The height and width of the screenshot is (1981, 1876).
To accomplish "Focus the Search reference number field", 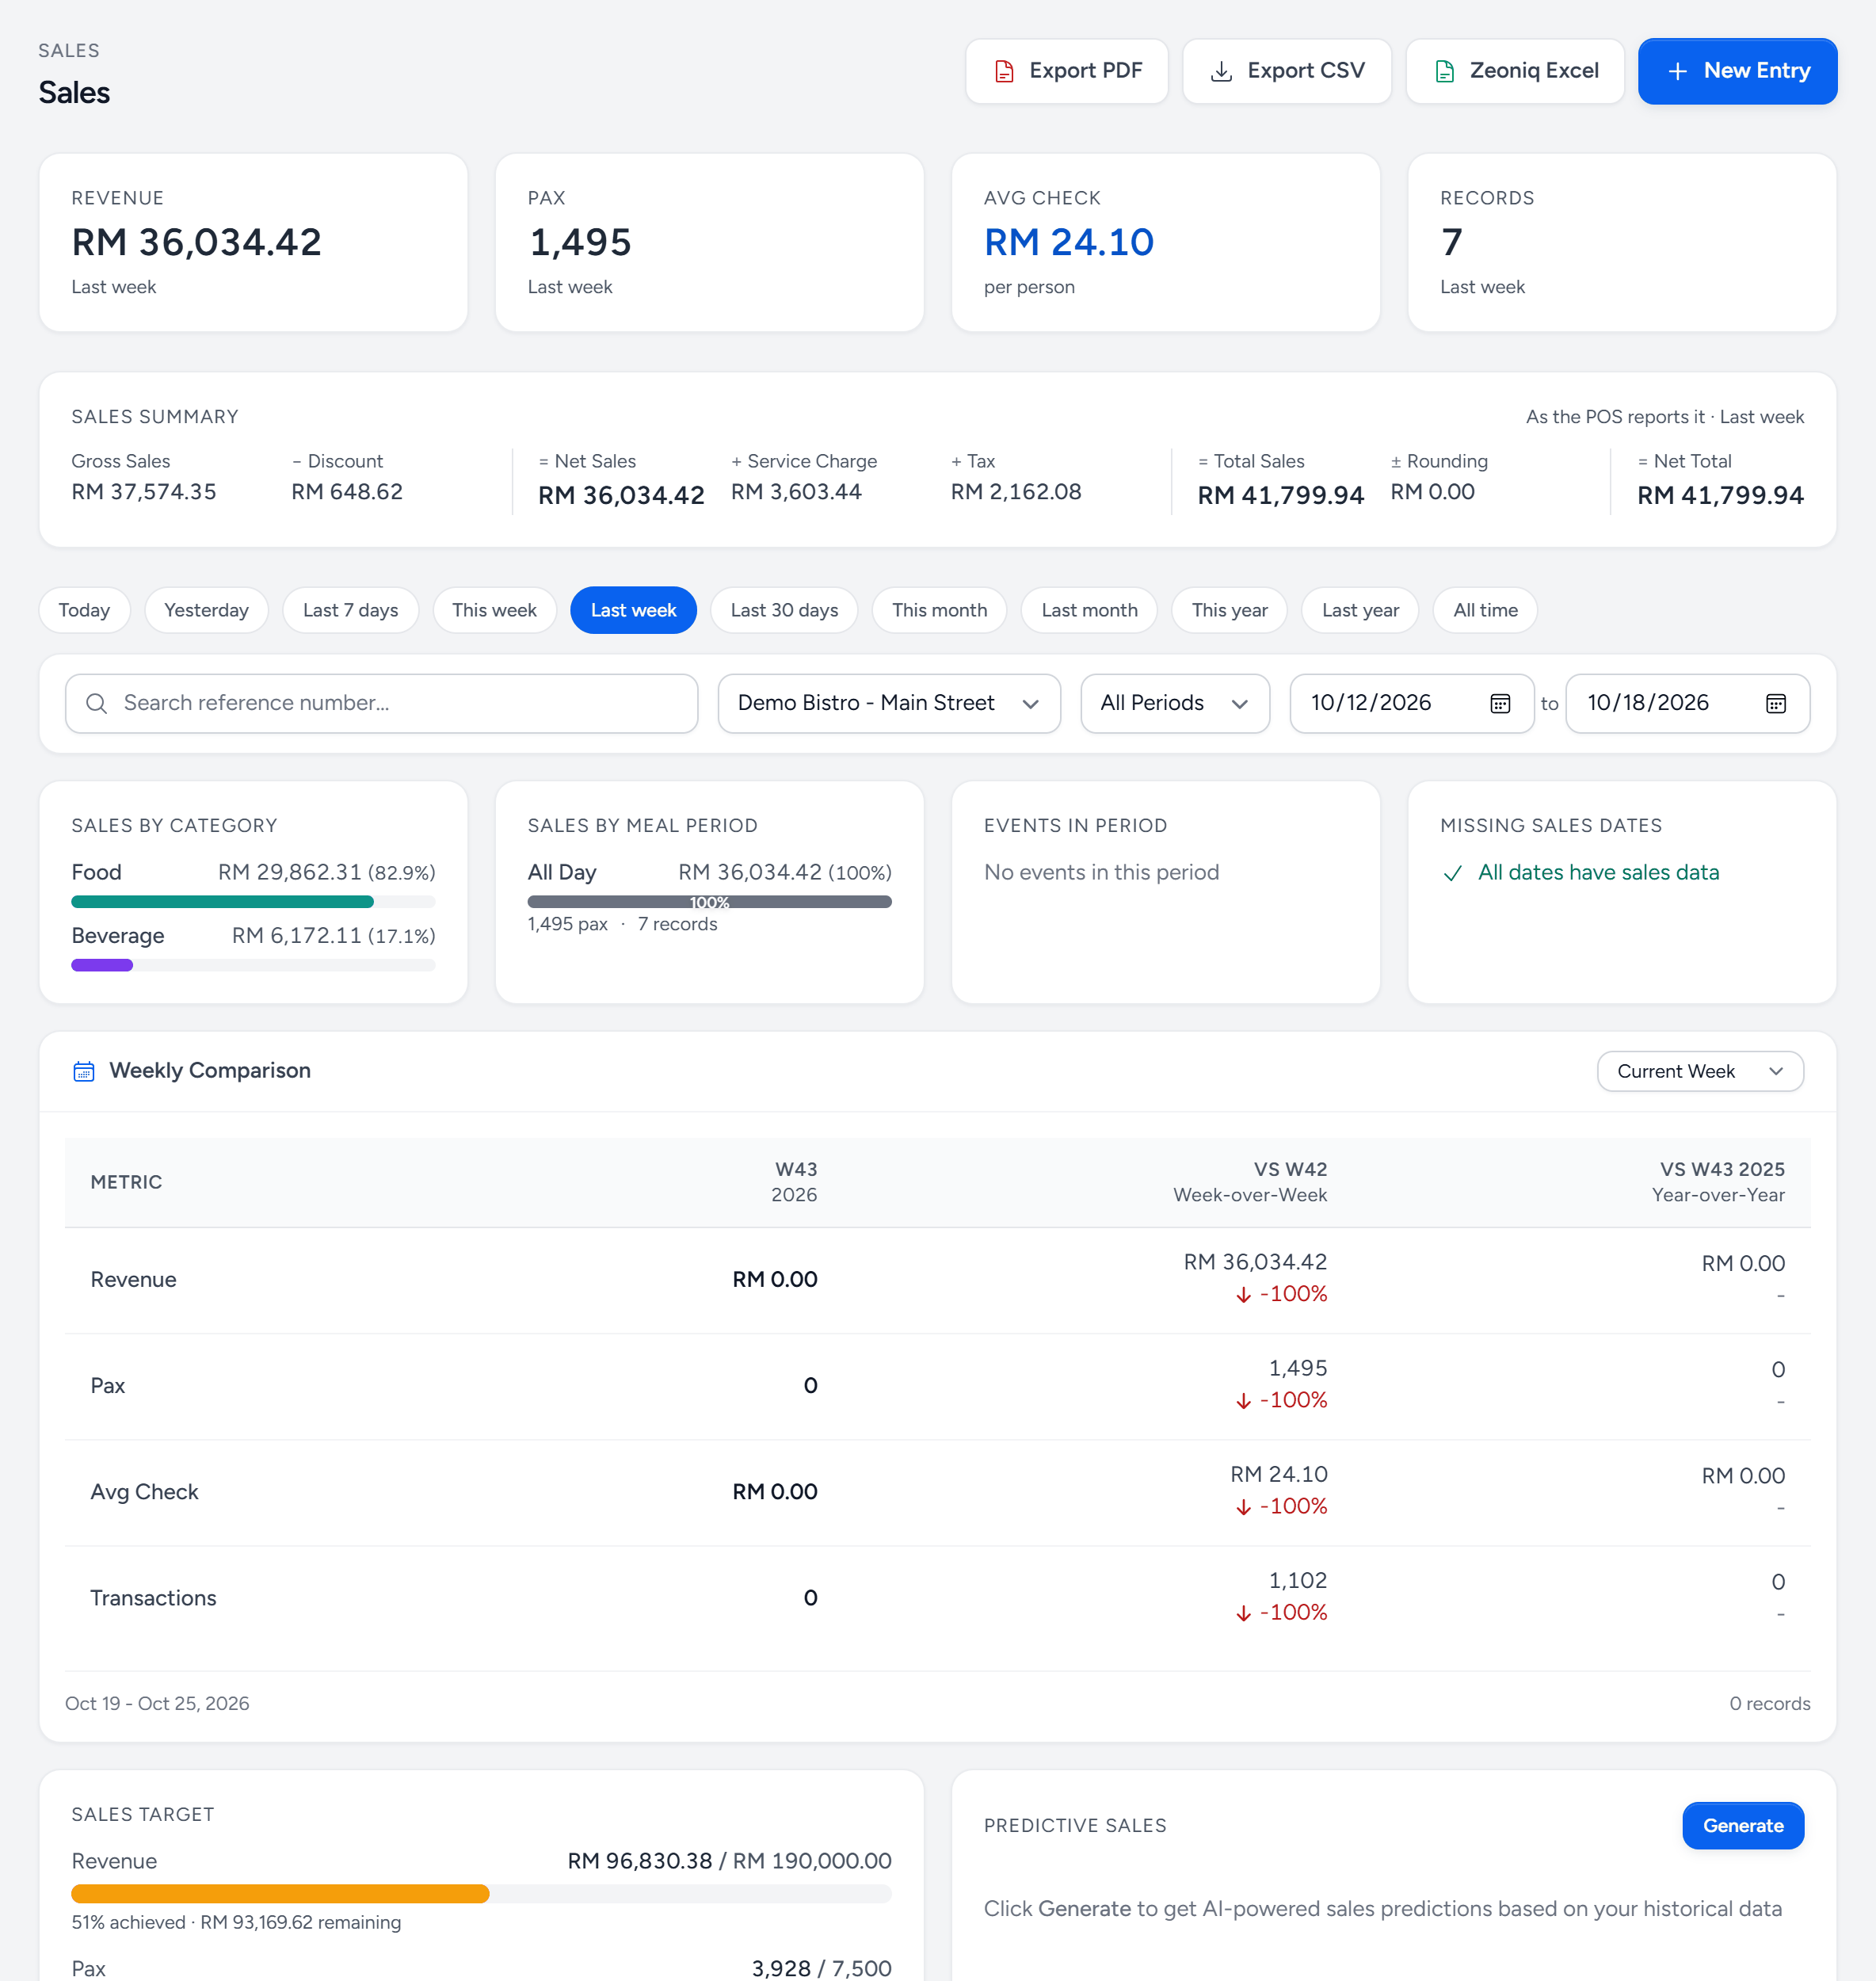I will [381, 704].
